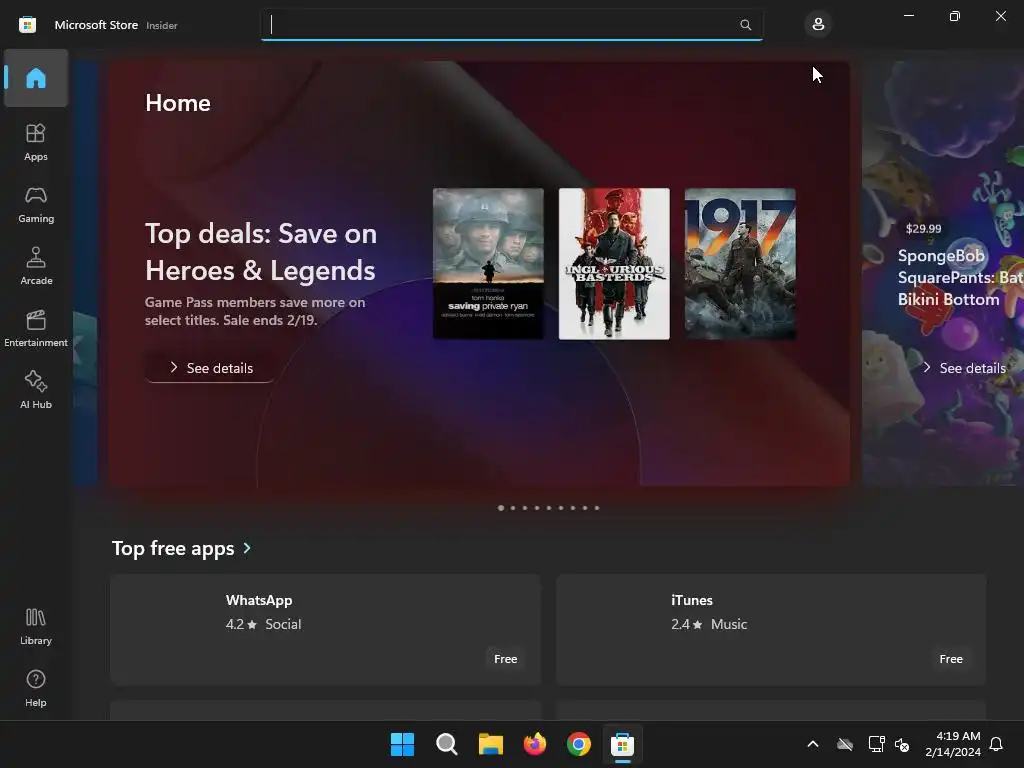Image resolution: width=1024 pixels, height=768 pixels.
Task: Click Free on the WhatsApp card
Action: pyautogui.click(x=505, y=659)
